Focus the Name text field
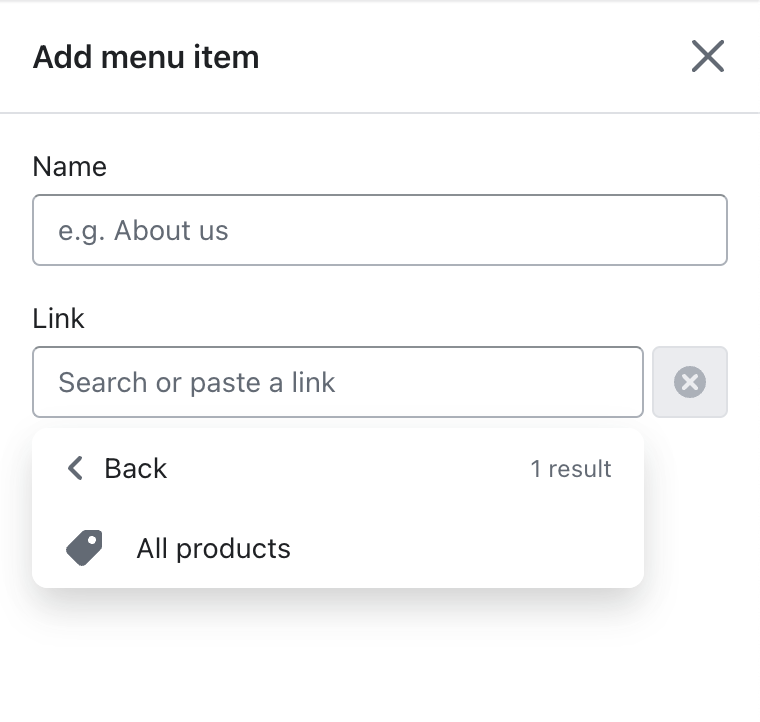The height and width of the screenshot is (722, 760). click(380, 230)
